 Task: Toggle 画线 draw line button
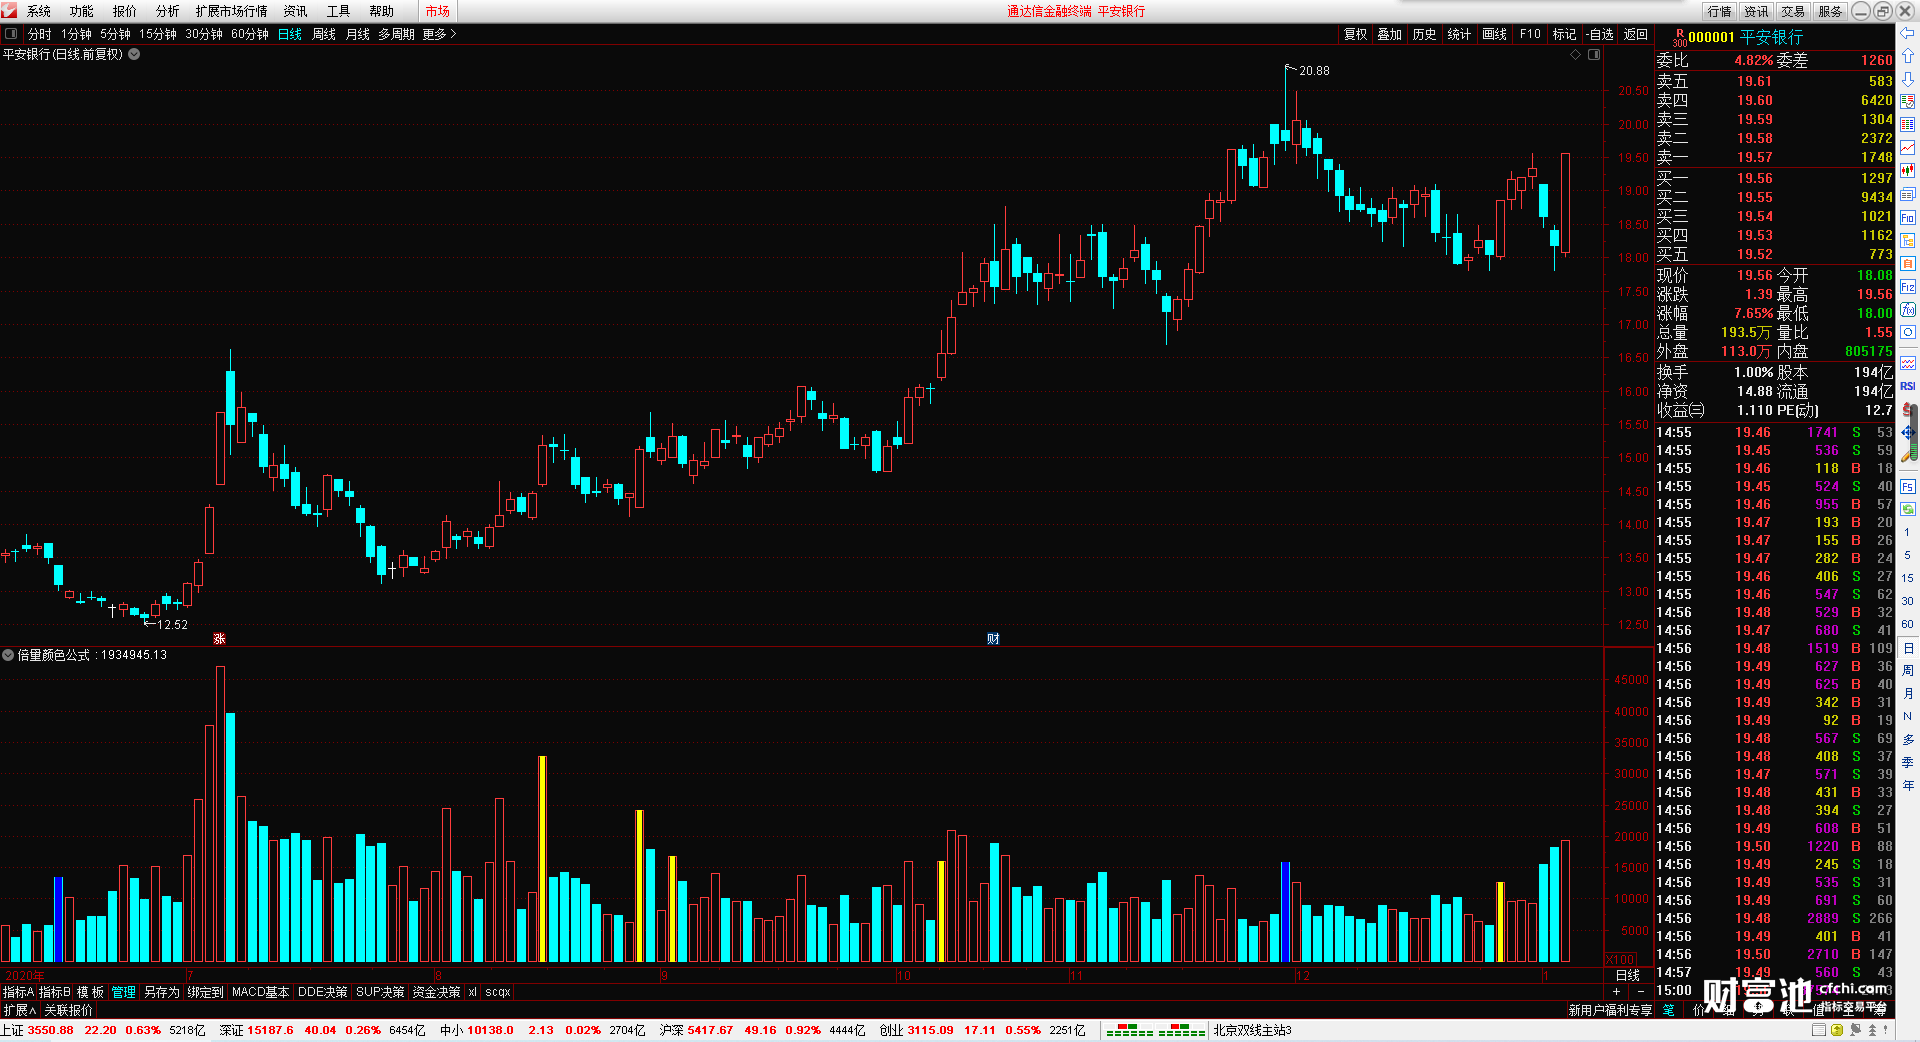pos(1494,34)
